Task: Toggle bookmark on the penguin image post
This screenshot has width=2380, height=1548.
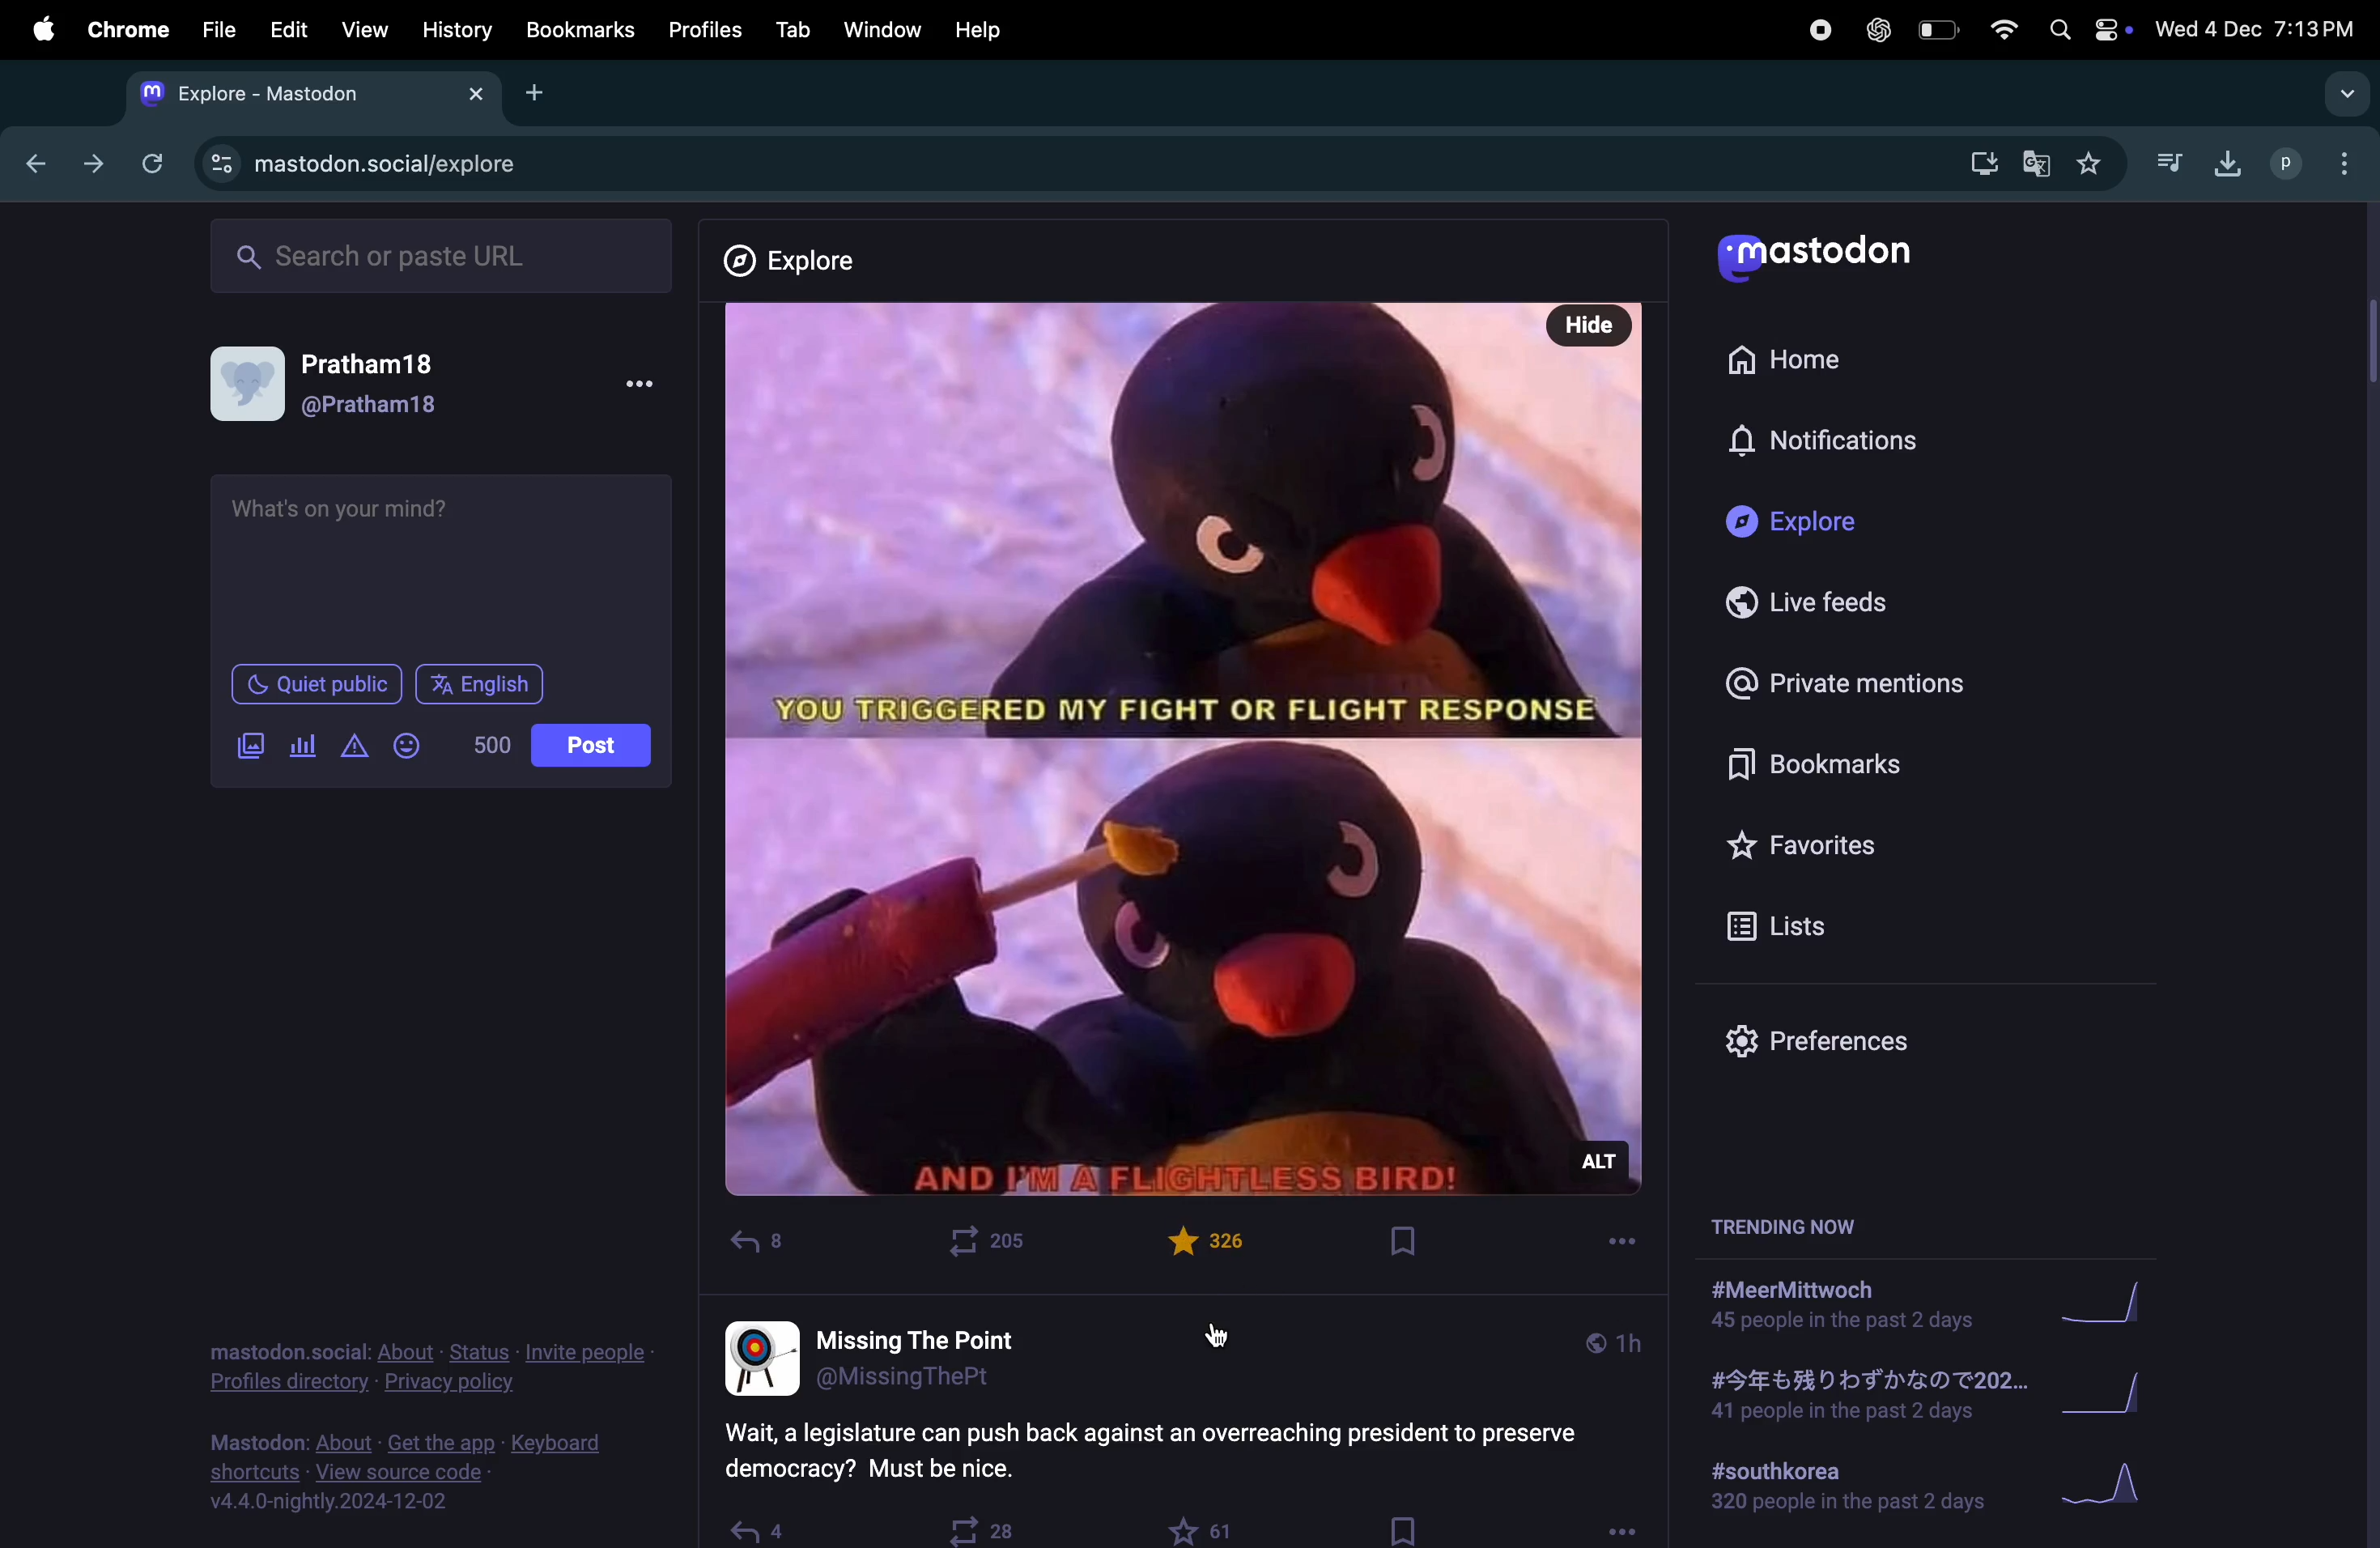Action: [1403, 1242]
